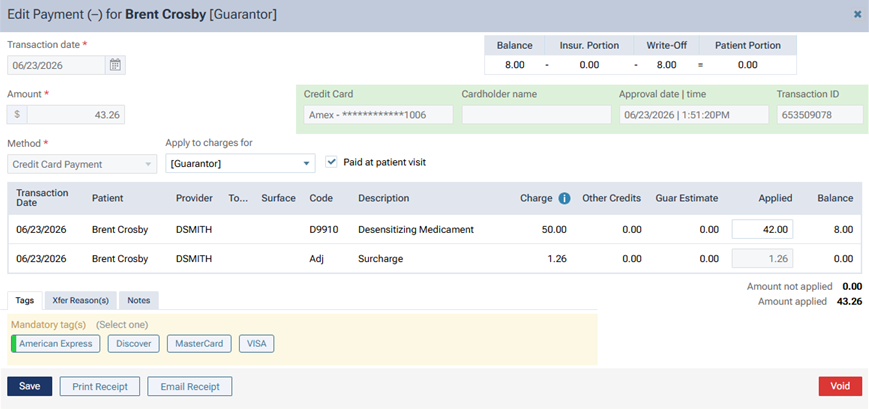This screenshot has height=409, width=869.
Task: Click Desensitizing Medicament description cell
Action: 416,229
